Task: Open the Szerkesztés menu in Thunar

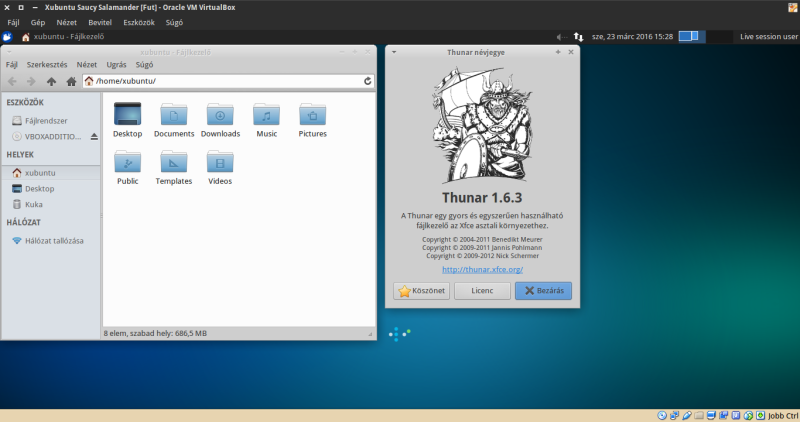Action: coord(47,65)
